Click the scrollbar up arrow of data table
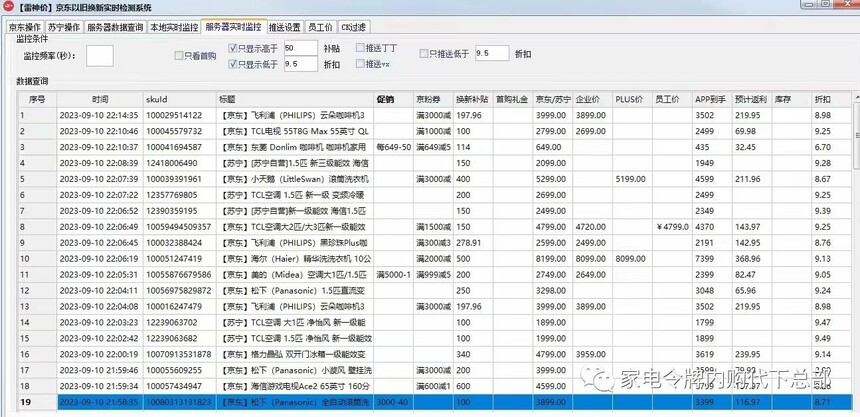This screenshot has height=417, width=860. click(x=857, y=97)
